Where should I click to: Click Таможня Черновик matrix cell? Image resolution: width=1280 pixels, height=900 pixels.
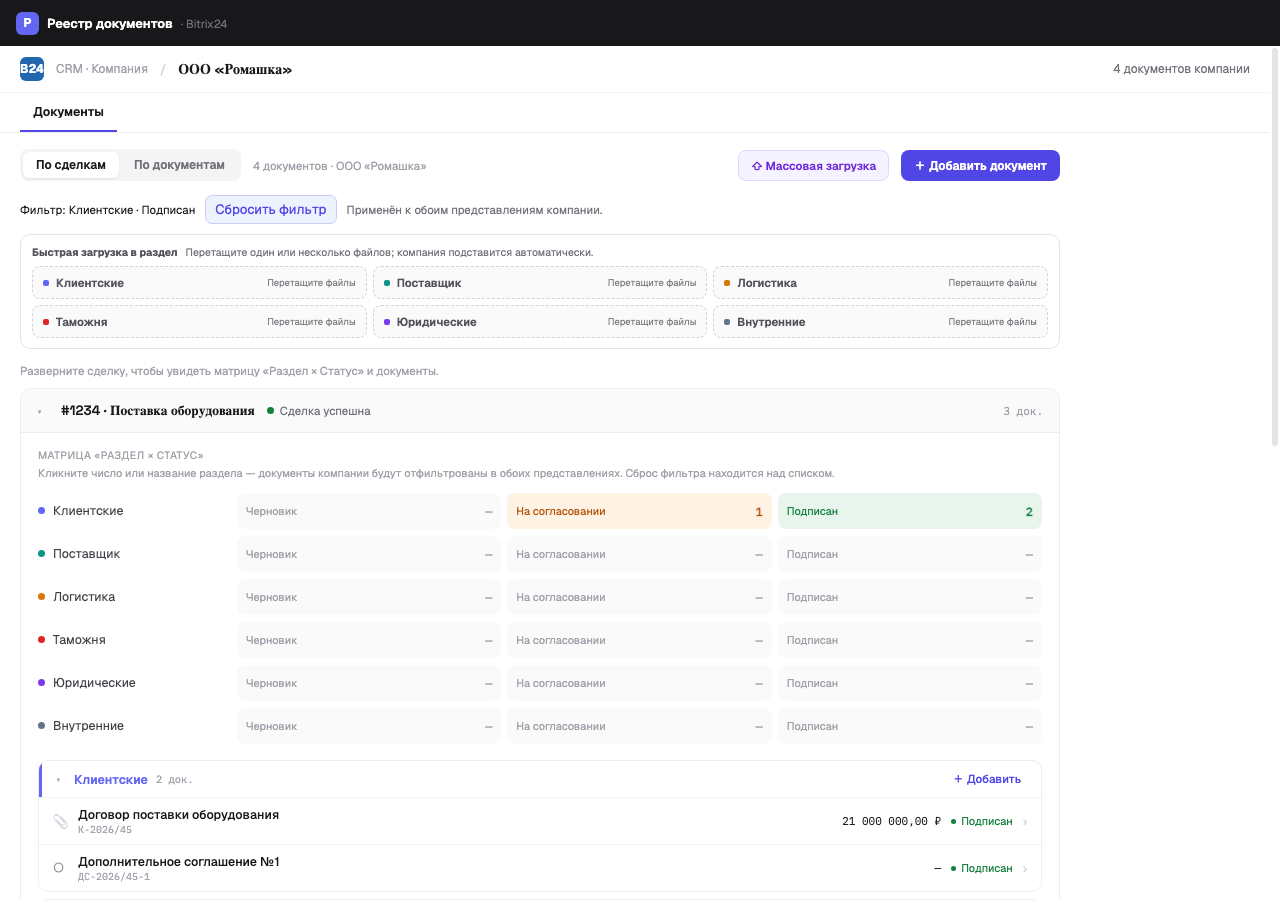pyautogui.click(x=369, y=640)
